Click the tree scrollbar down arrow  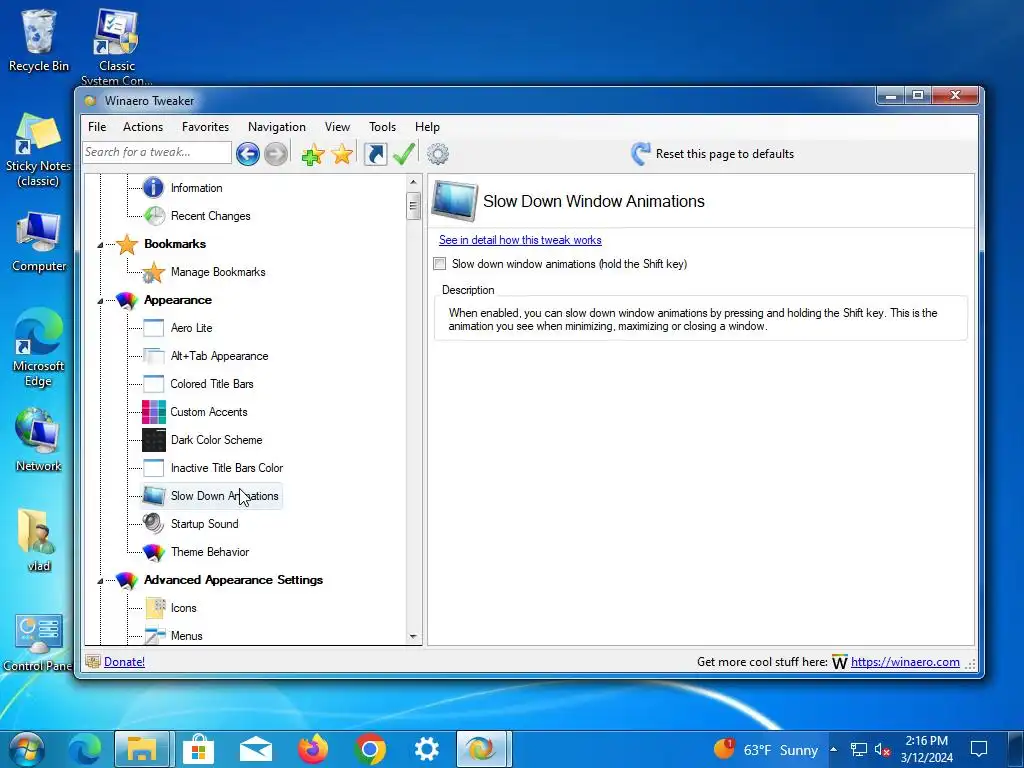(x=413, y=636)
